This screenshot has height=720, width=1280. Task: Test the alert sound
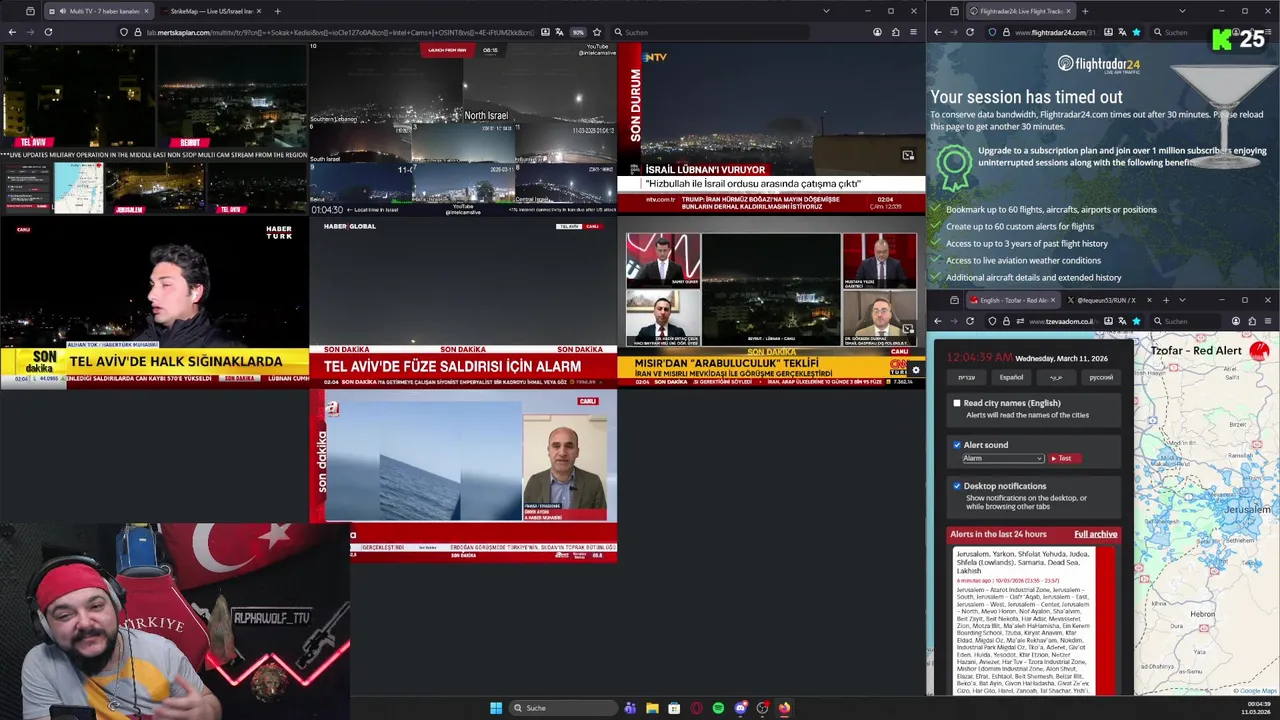pyautogui.click(x=1065, y=458)
